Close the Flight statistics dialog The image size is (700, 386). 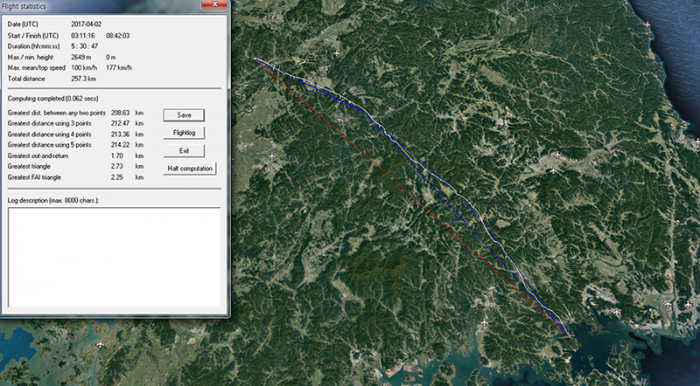(x=214, y=4)
